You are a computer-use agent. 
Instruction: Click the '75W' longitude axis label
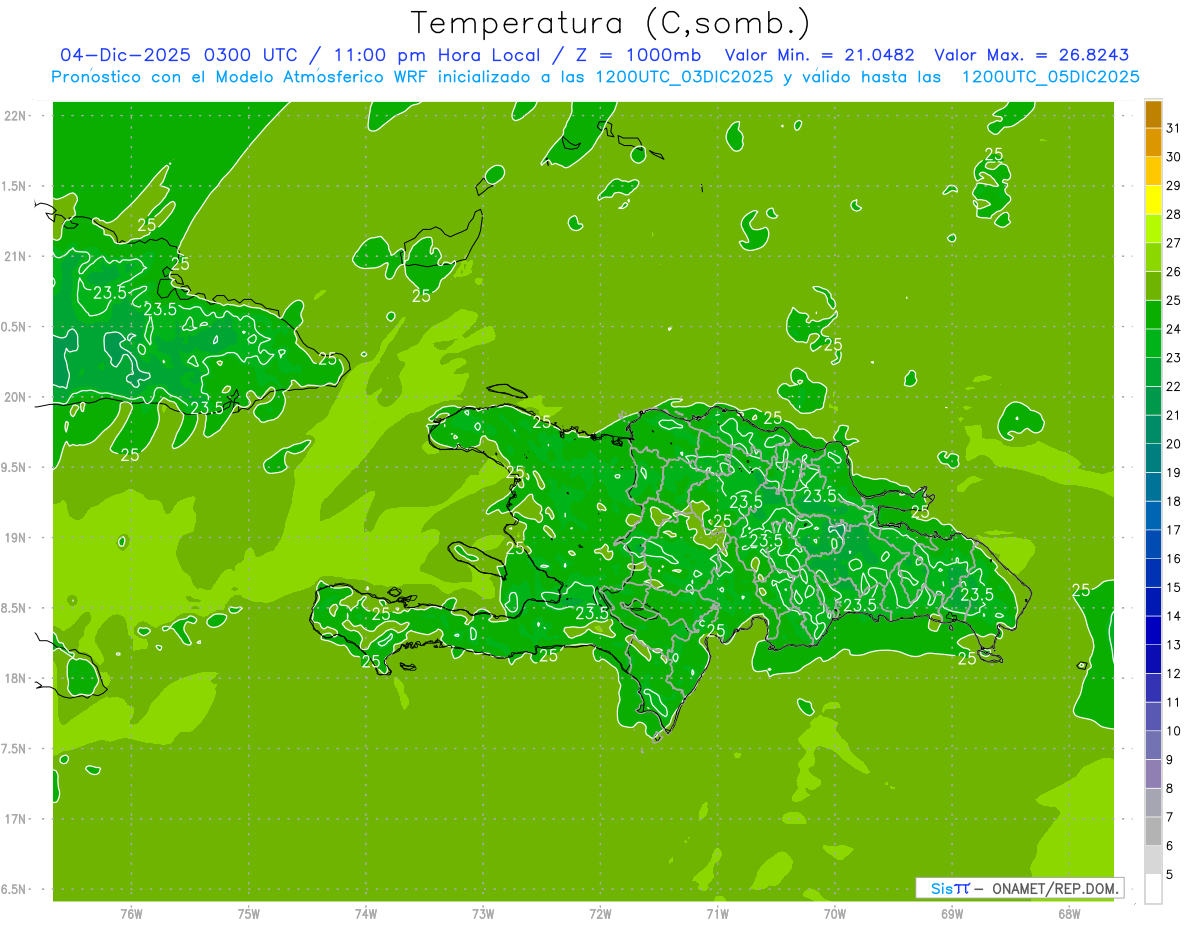(249, 914)
